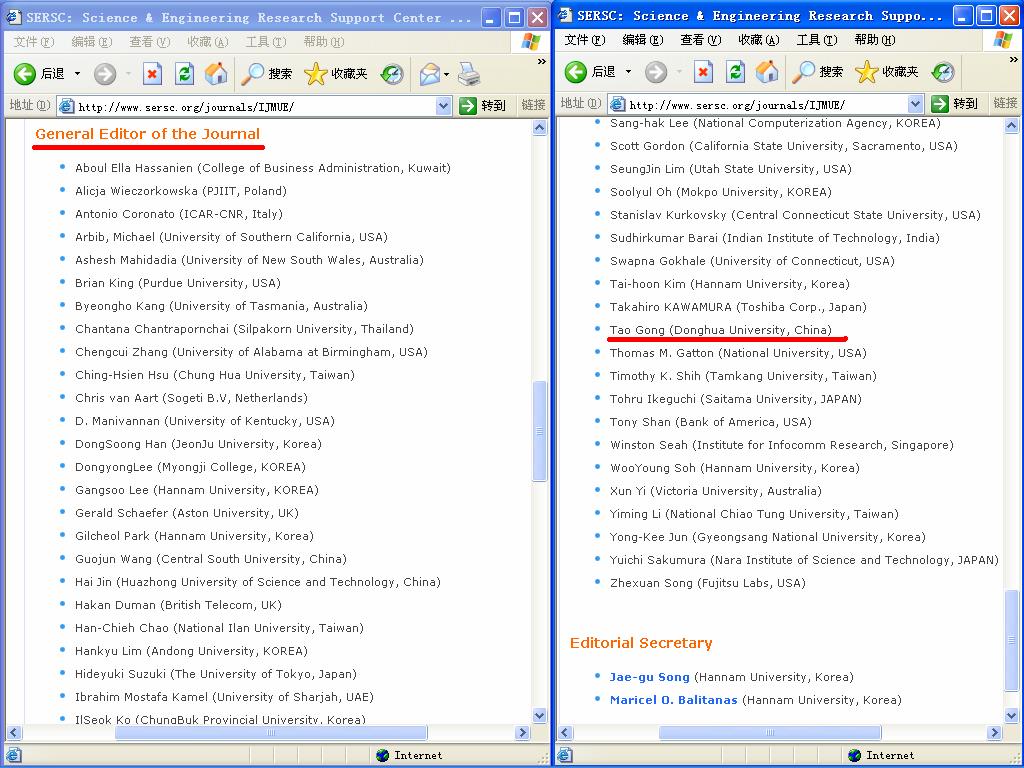Click the Back arrow in left window

(x=25, y=74)
